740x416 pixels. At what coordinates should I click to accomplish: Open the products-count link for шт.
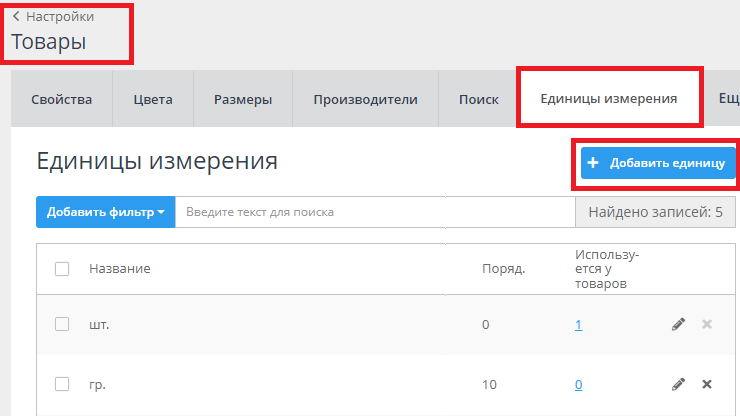point(578,325)
